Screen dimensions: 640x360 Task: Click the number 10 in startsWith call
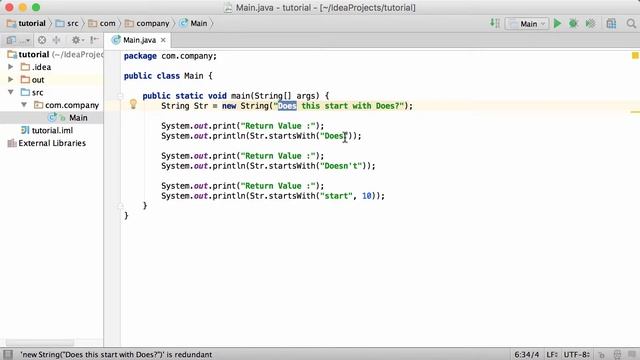pos(367,196)
